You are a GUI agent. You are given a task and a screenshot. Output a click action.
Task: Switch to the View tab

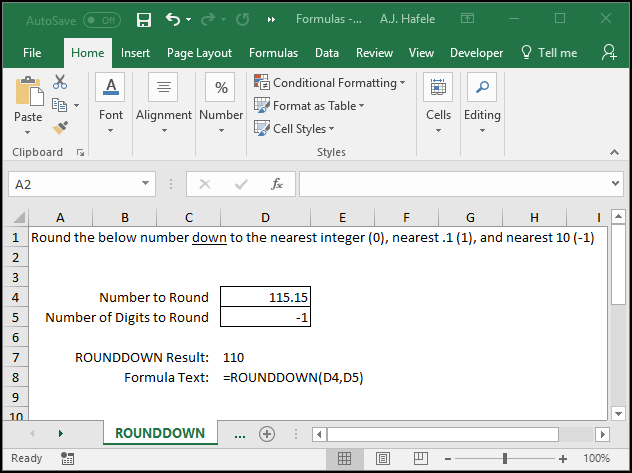[421, 53]
